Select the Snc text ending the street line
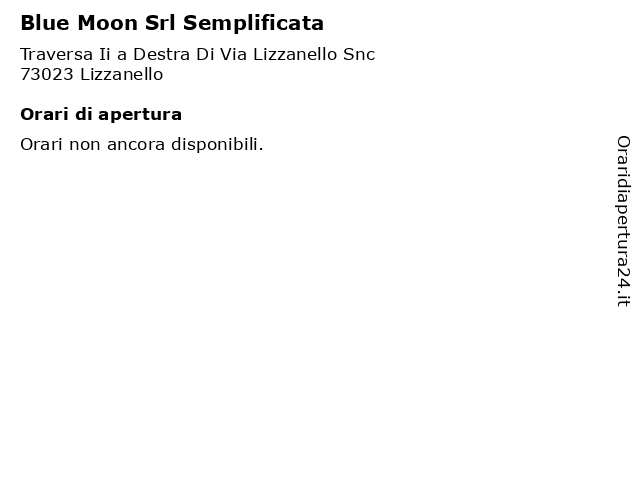640x480 pixels. (x=359, y=54)
